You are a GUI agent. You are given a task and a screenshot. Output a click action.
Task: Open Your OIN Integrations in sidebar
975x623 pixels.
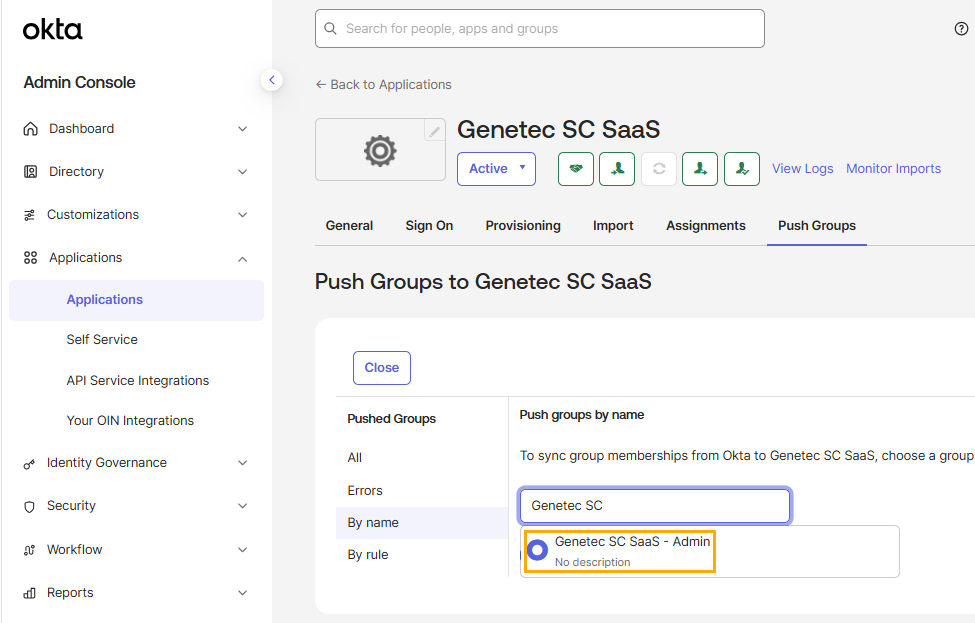coord(130,421)
